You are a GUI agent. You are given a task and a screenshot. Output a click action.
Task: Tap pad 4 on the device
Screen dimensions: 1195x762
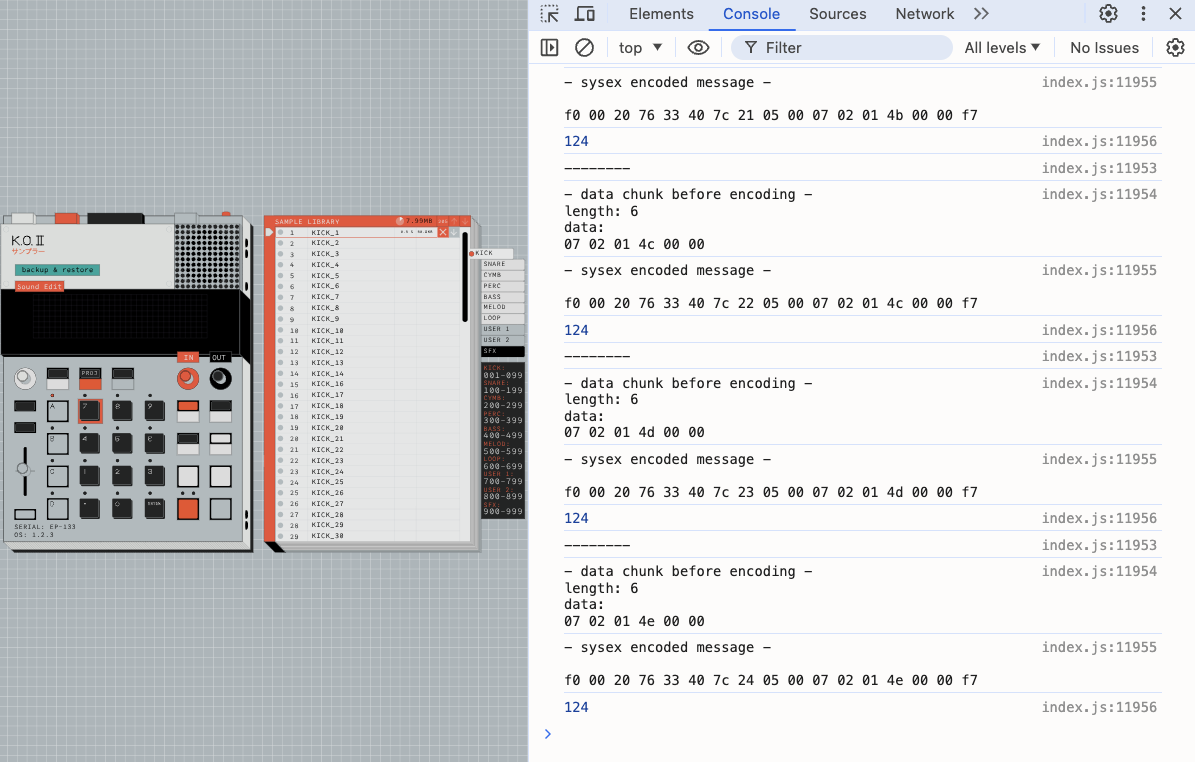[90, 443]
